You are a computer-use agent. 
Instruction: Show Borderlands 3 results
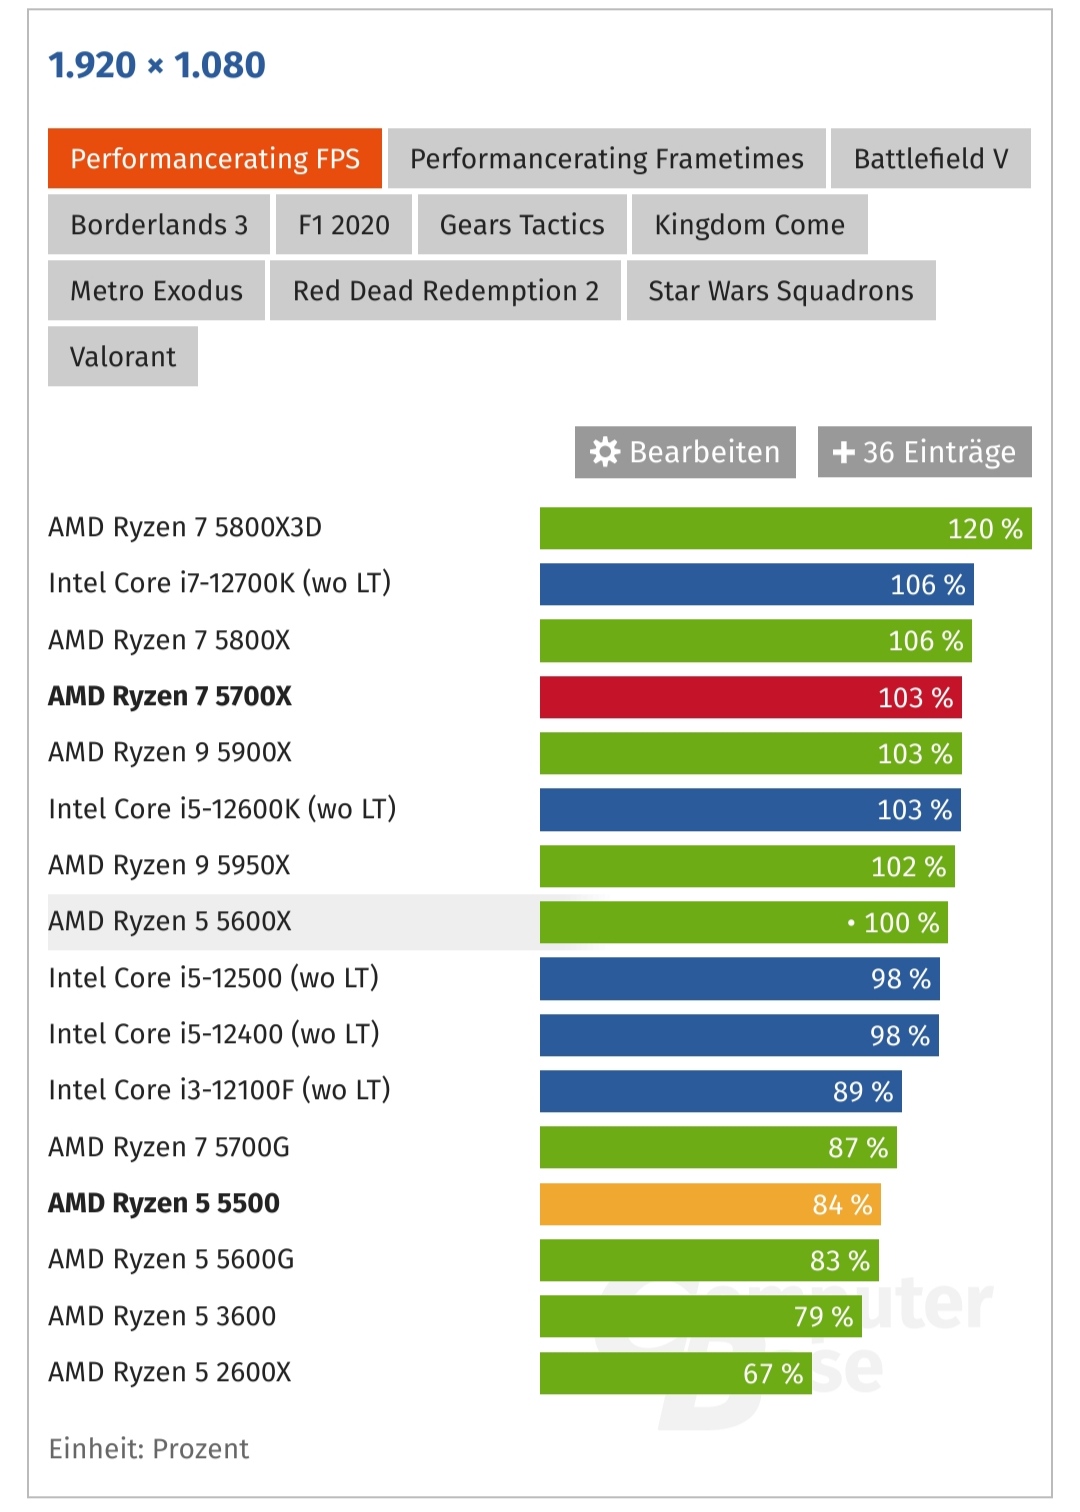[x=159, y=224]
